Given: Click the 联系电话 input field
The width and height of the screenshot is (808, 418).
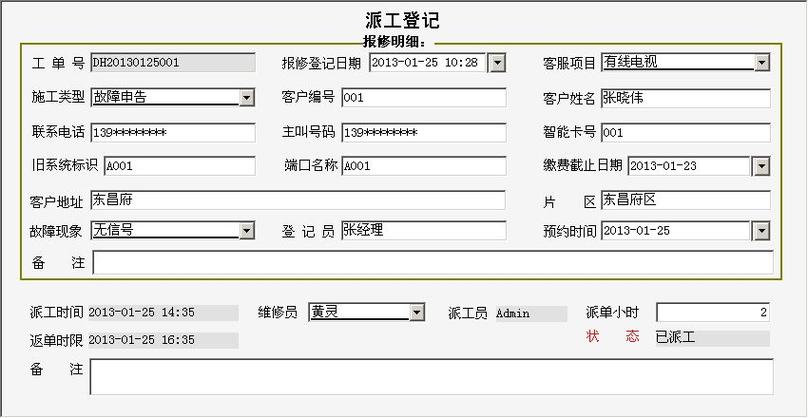Looking at the screenshot, I should point(173,132).
